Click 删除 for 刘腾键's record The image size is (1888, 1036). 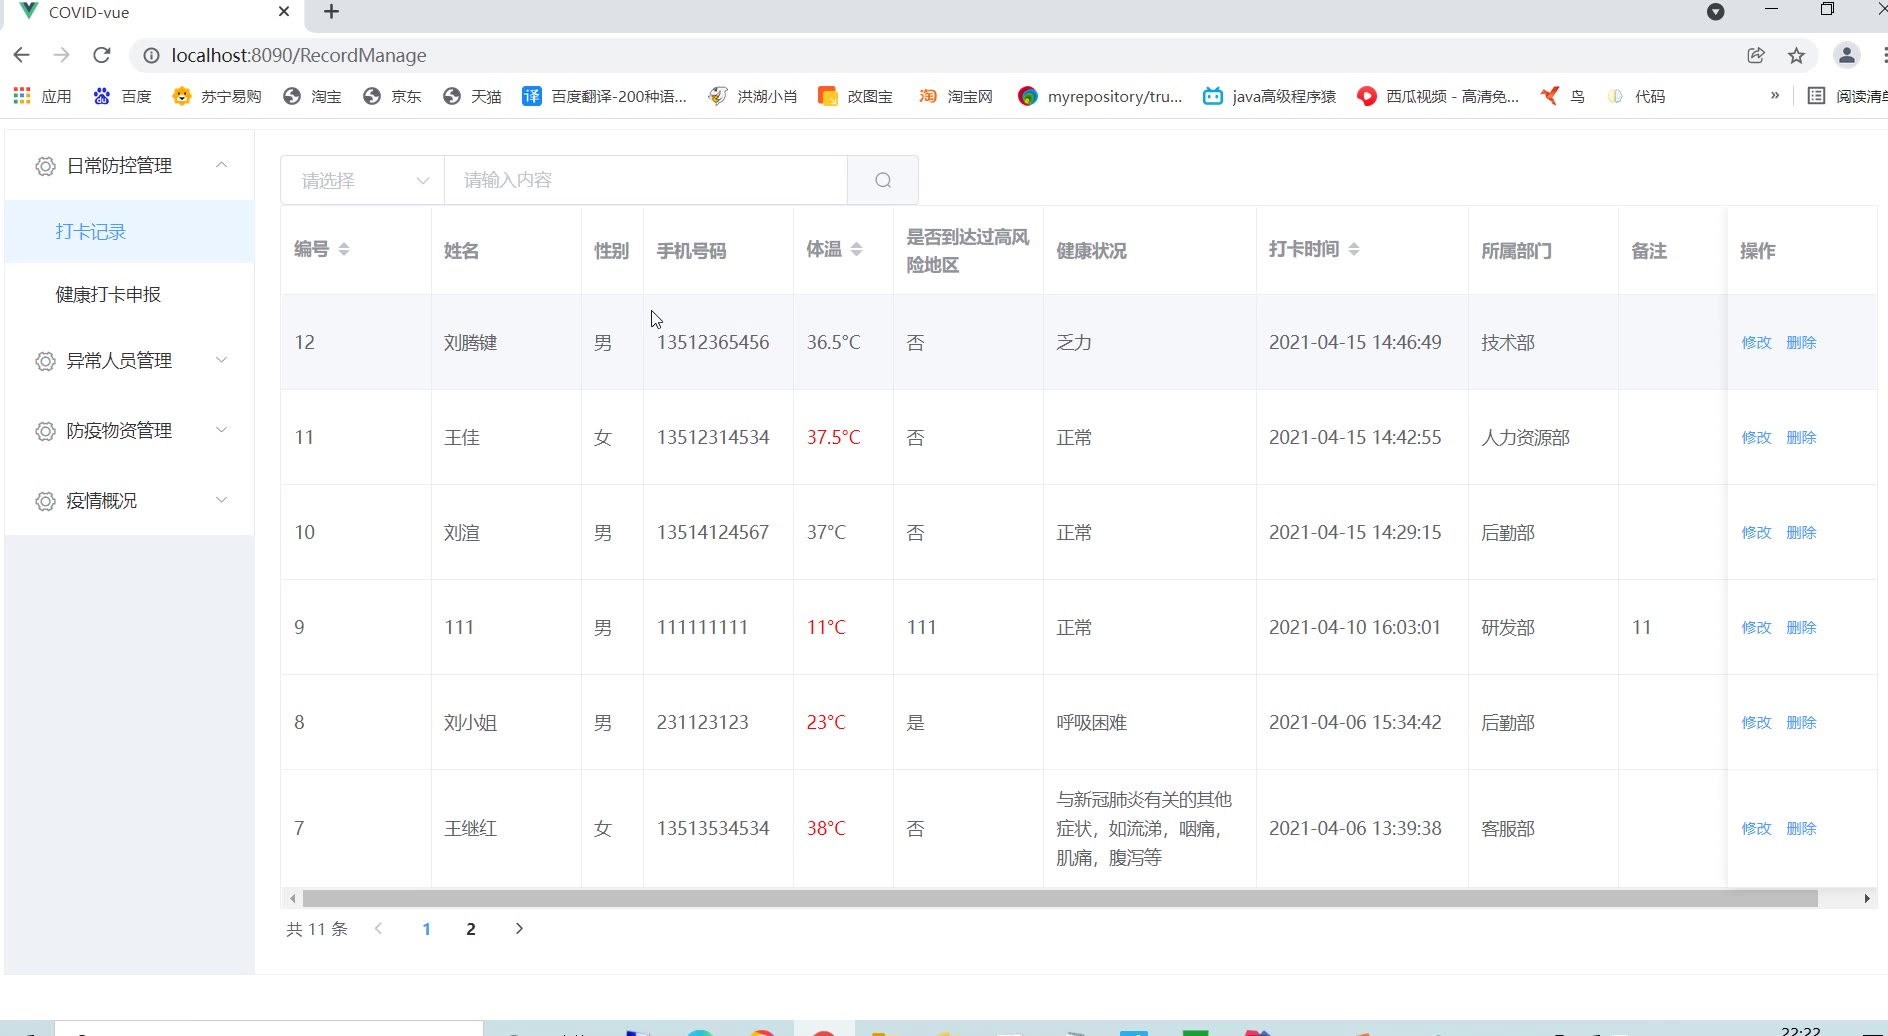pos(1801,342)
